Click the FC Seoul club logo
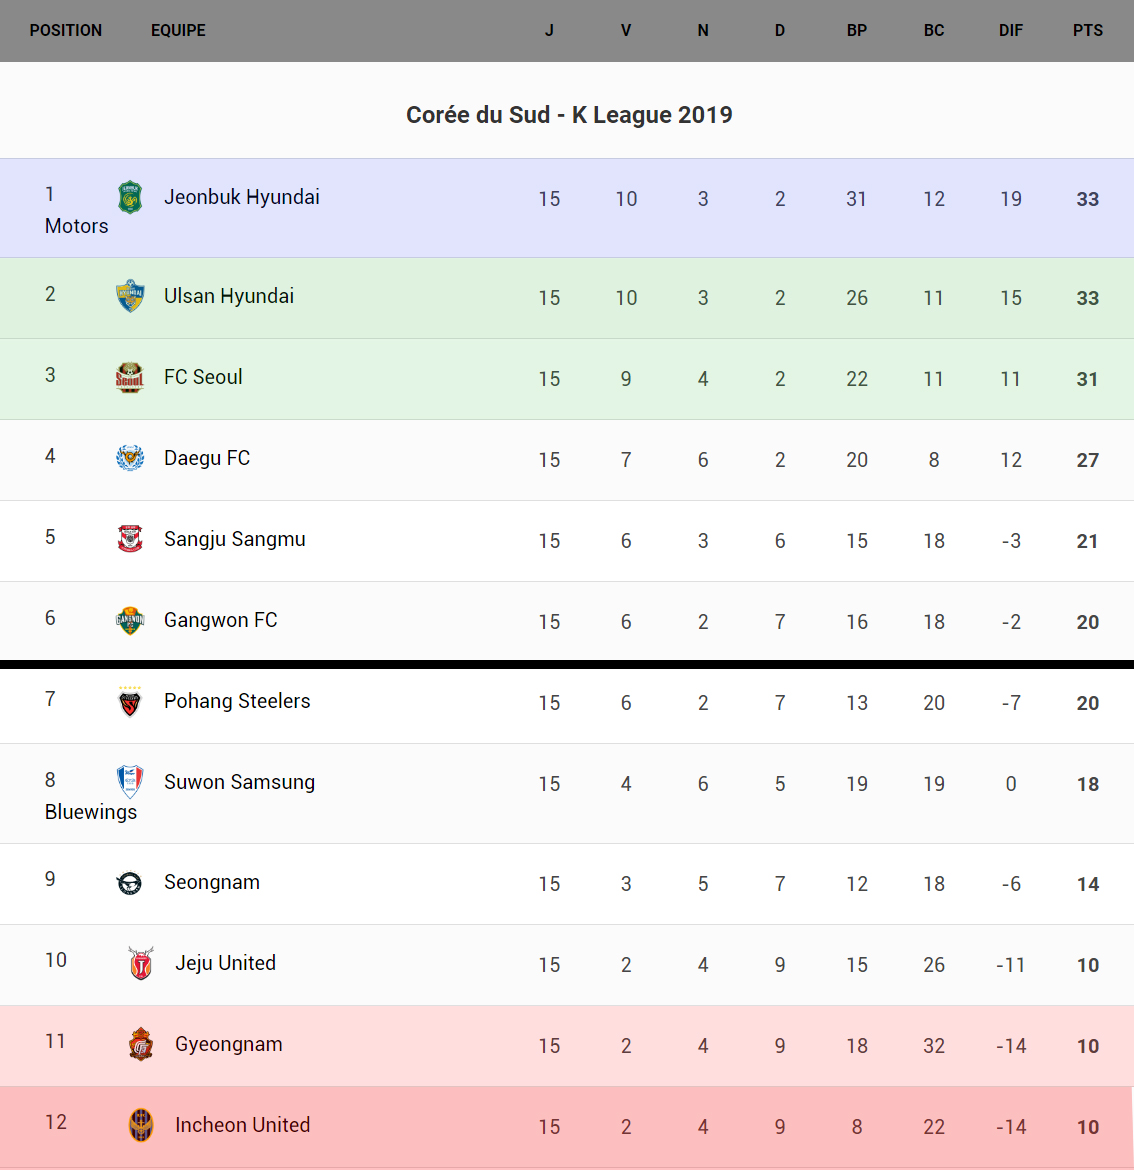 (130, 378)
